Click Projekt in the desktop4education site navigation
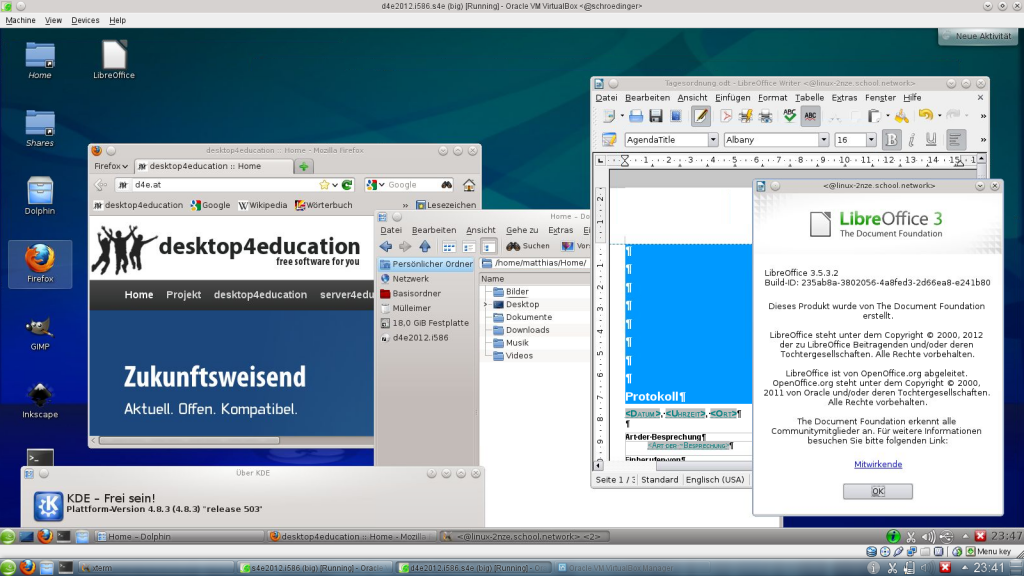The width and height of the screenshot is (1024, 576). 184,295
